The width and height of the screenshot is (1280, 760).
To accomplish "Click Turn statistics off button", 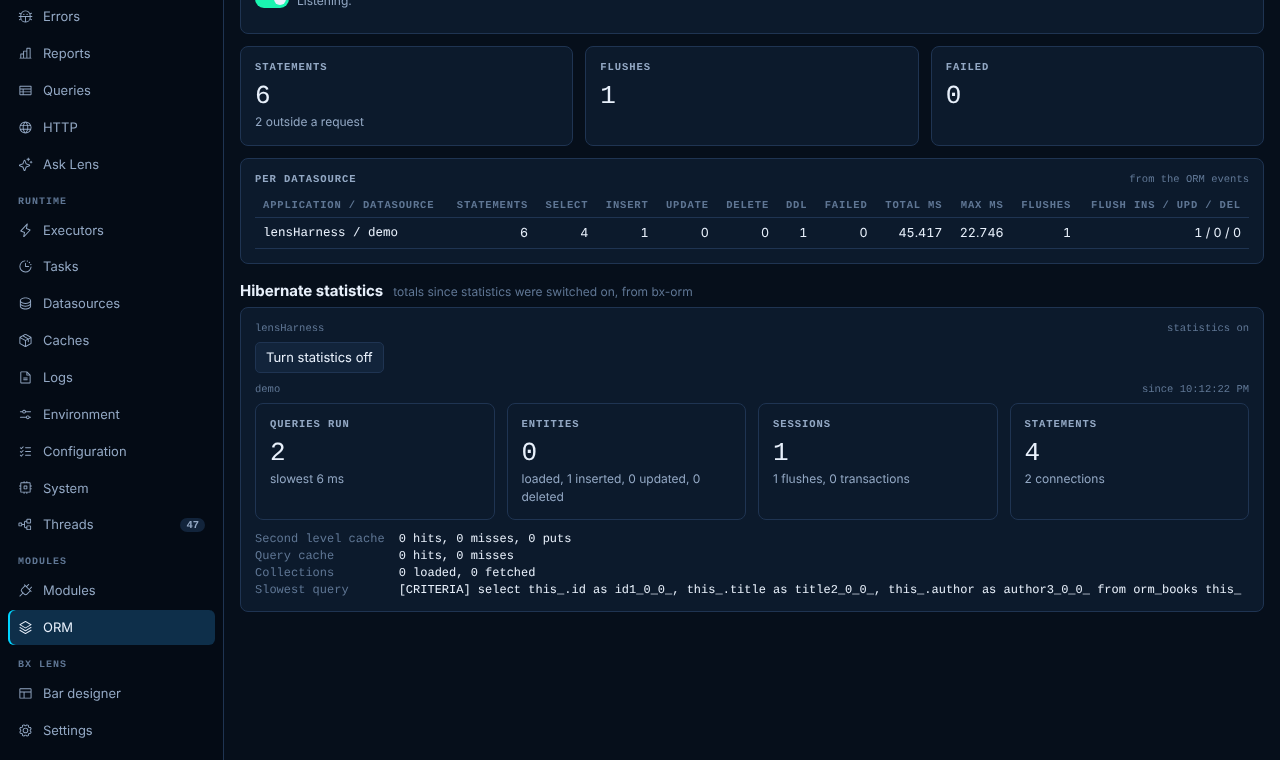I will pos(319,358).
